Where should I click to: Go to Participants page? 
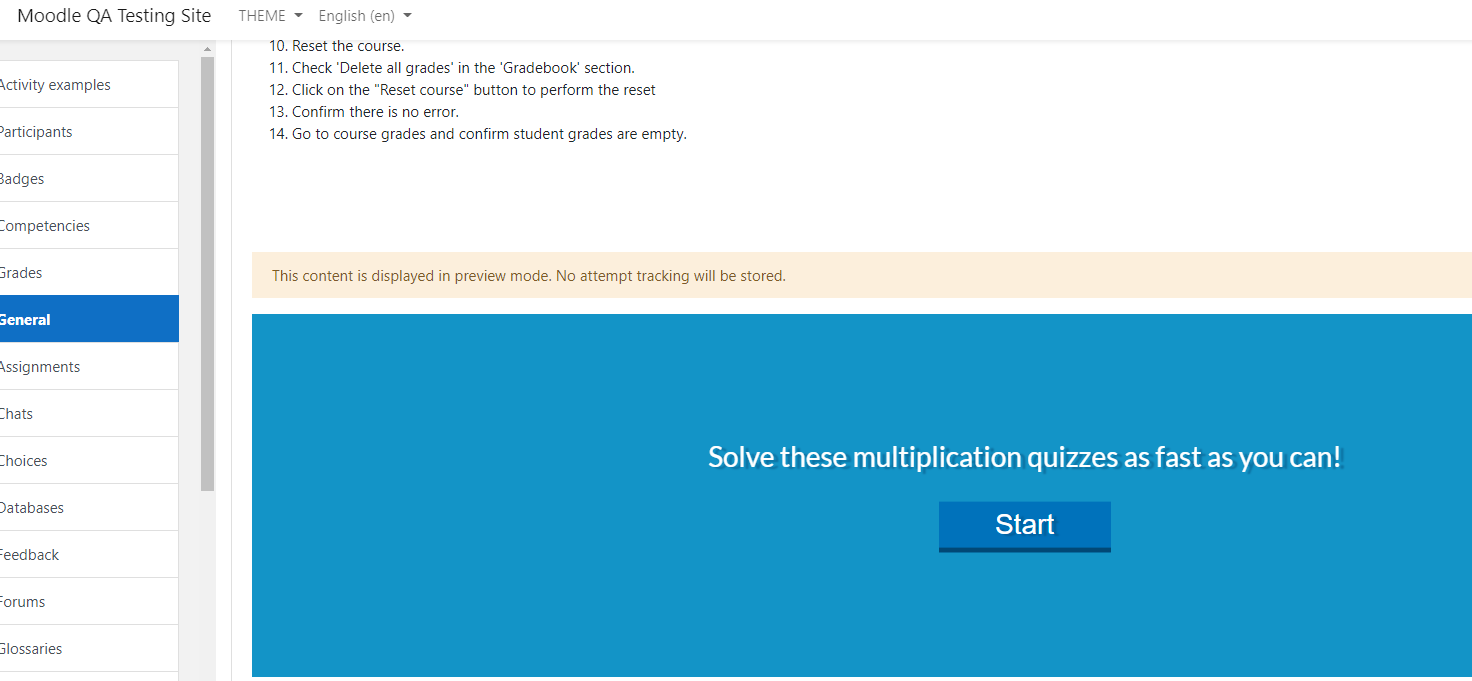(x=89, y=132)
